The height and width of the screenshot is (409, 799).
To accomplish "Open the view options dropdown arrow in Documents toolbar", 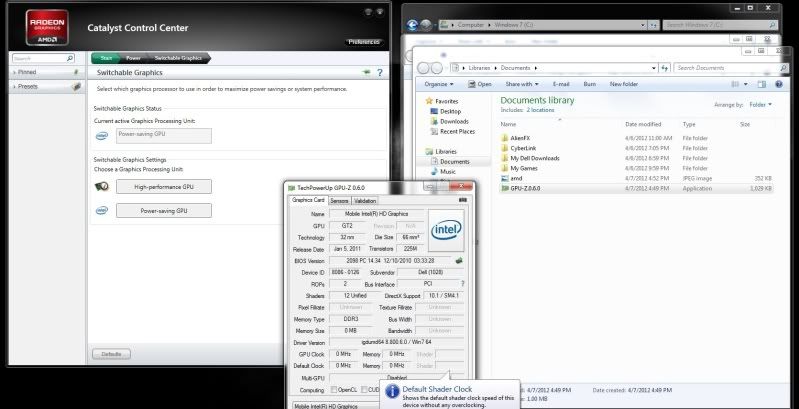I will point(746,84).
